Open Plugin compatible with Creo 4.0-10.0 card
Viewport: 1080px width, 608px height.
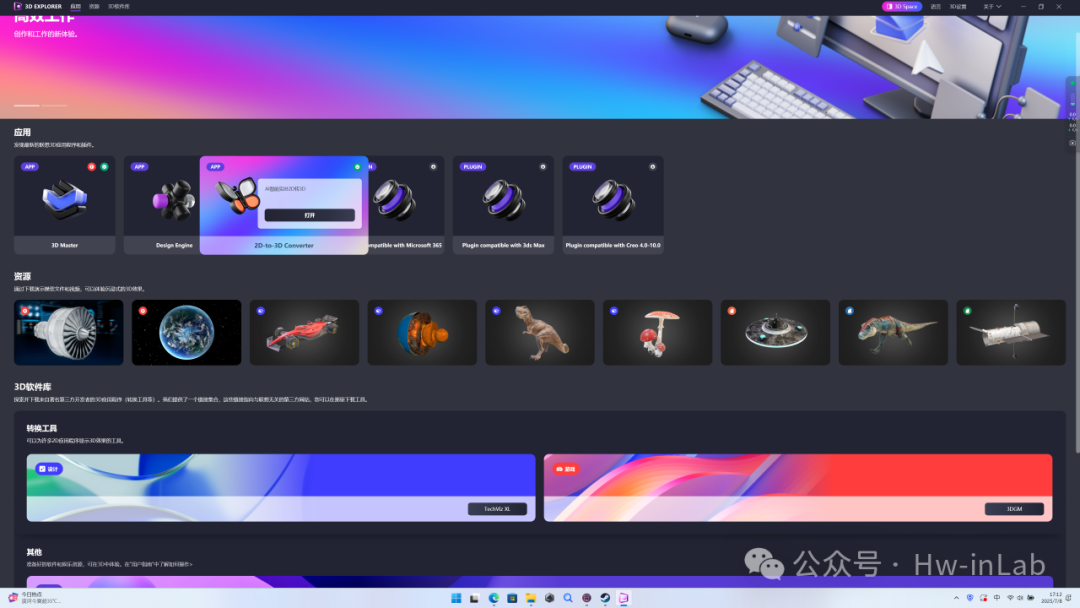coord(613,205)
